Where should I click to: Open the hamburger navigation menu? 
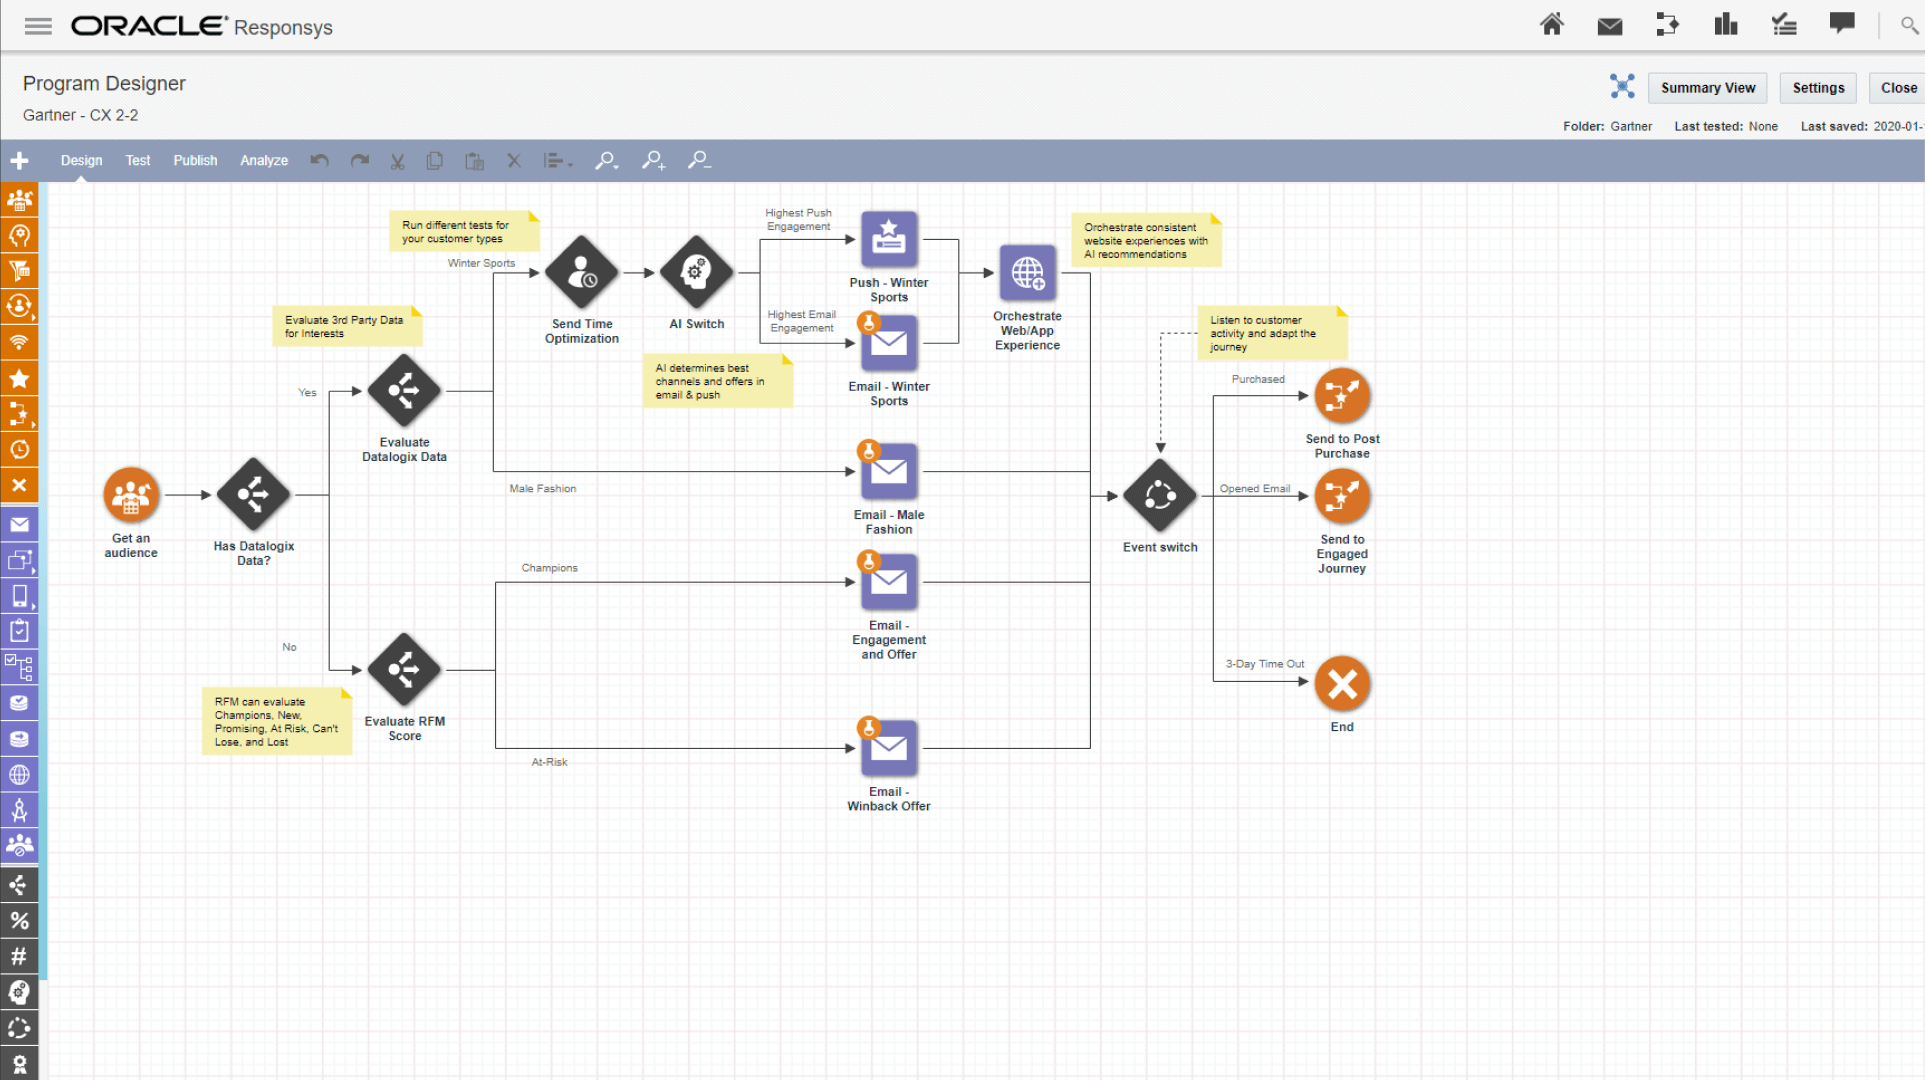pyautogui.click(x=38, y=26)
